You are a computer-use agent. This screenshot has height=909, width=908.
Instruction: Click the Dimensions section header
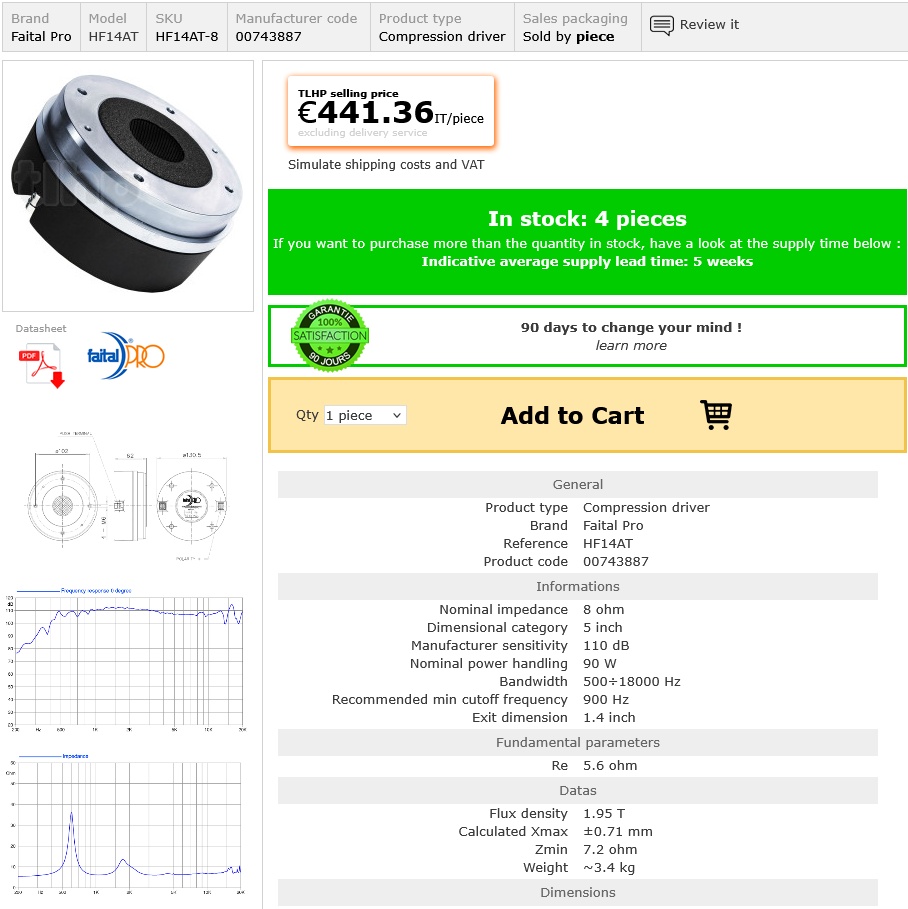point(578,893)
